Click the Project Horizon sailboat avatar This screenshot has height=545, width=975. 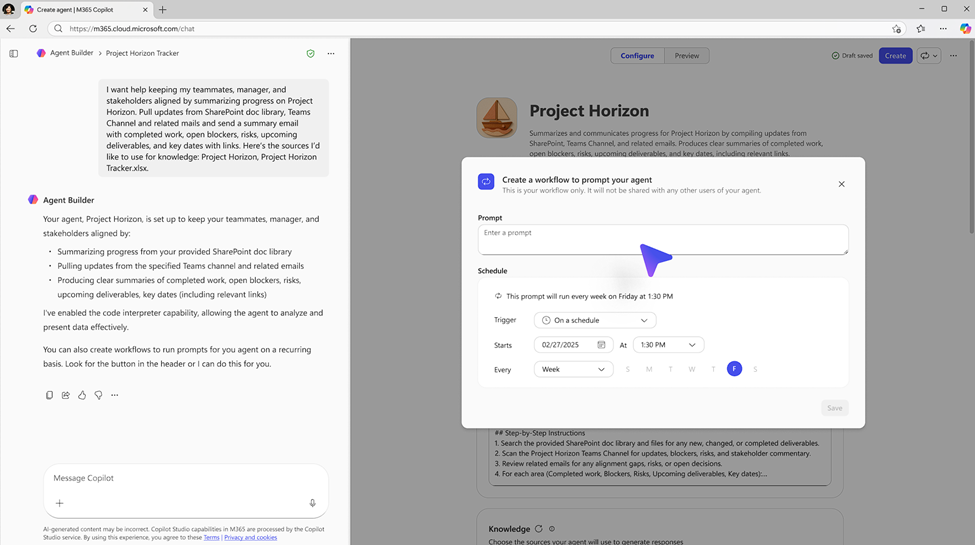497,118
